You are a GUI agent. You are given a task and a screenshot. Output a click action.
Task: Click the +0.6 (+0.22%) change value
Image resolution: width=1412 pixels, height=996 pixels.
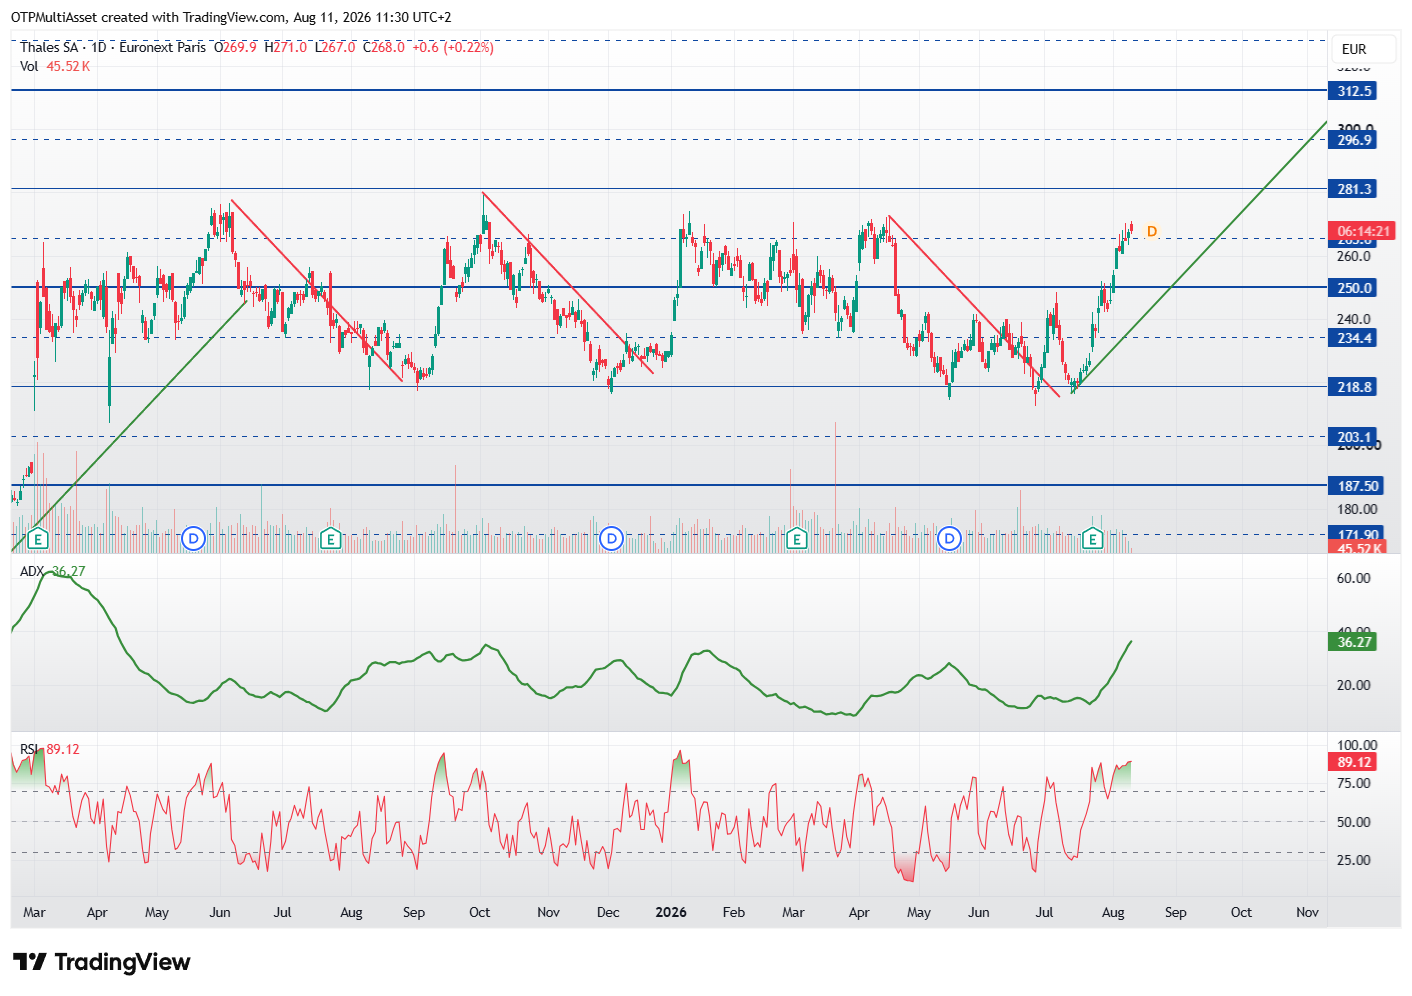[x=453, y=47]
